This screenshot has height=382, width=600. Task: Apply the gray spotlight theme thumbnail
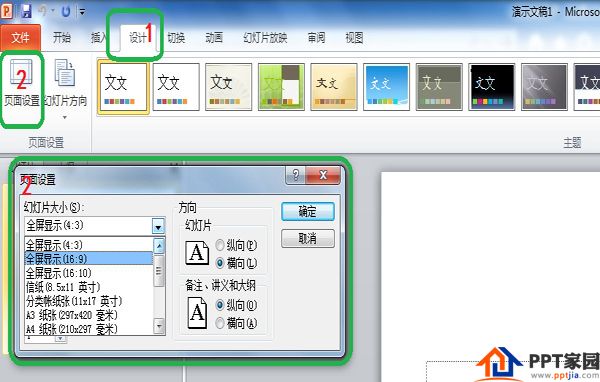[544, 87]
